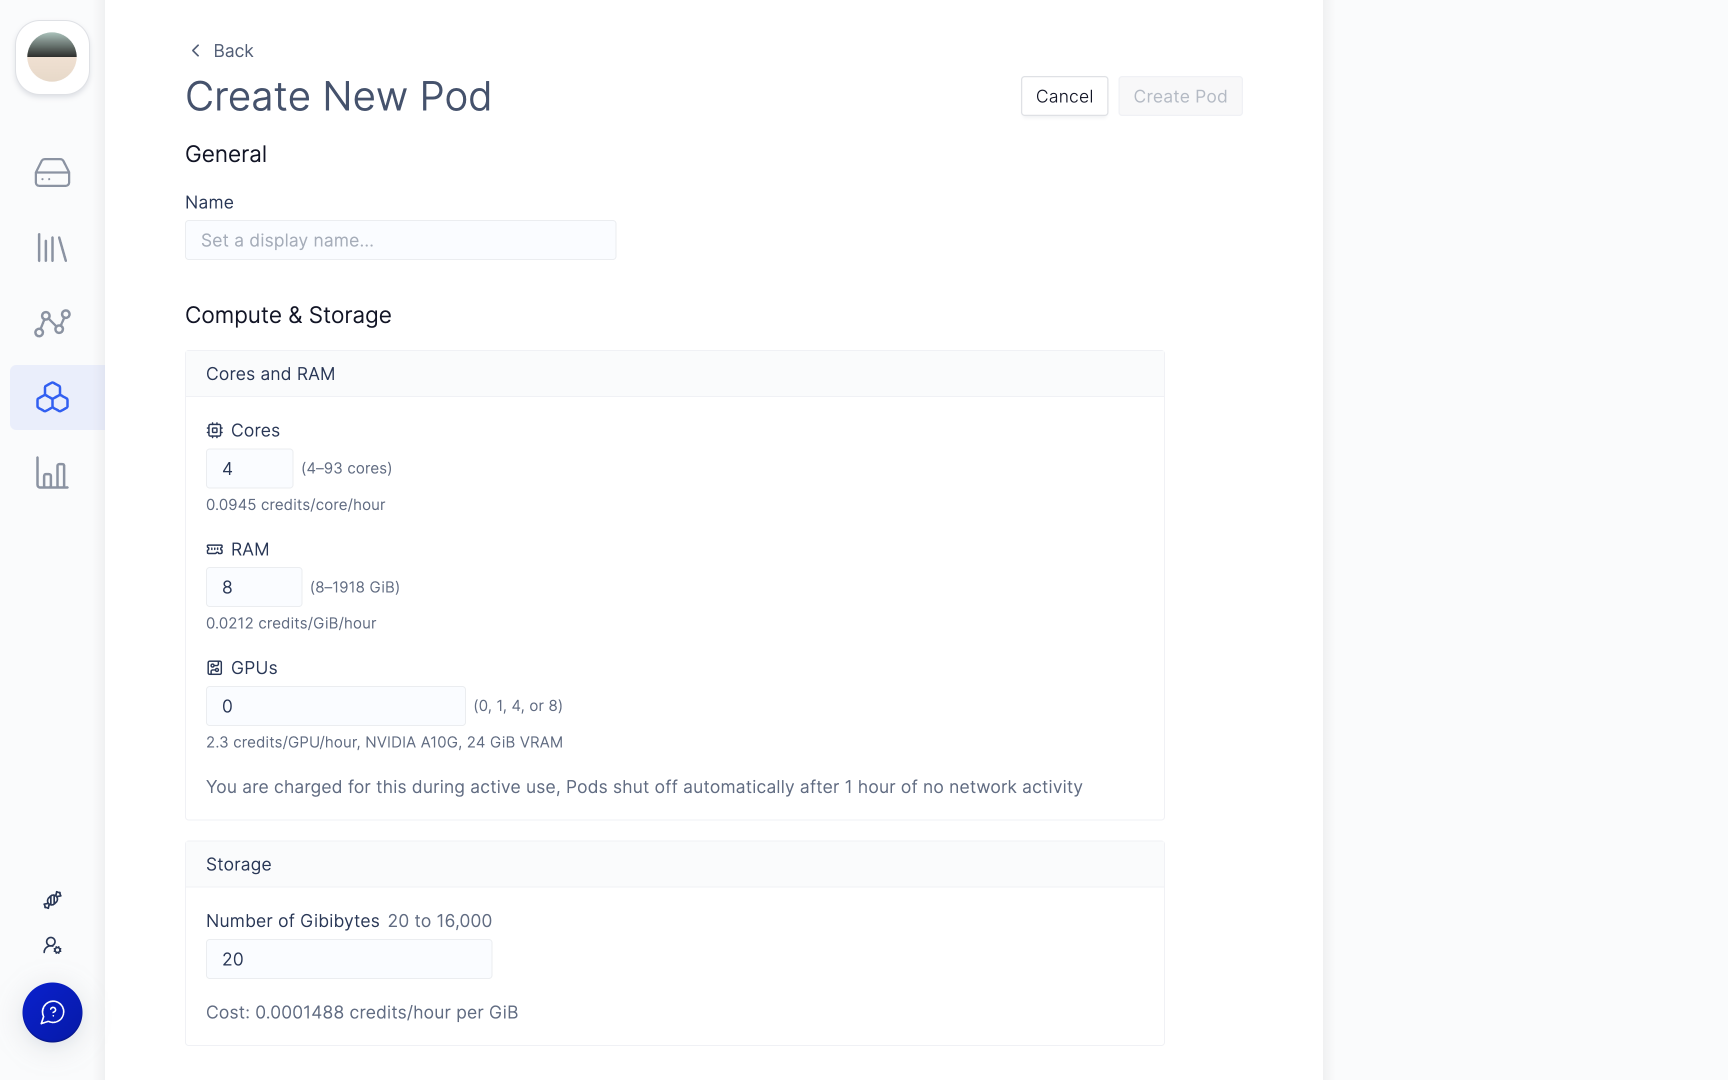This screenshot has width=1728, height=1080.
Task: Click the '(4–93 cores)' range hint
Action: pyautogui.click(x=347, y=468)
